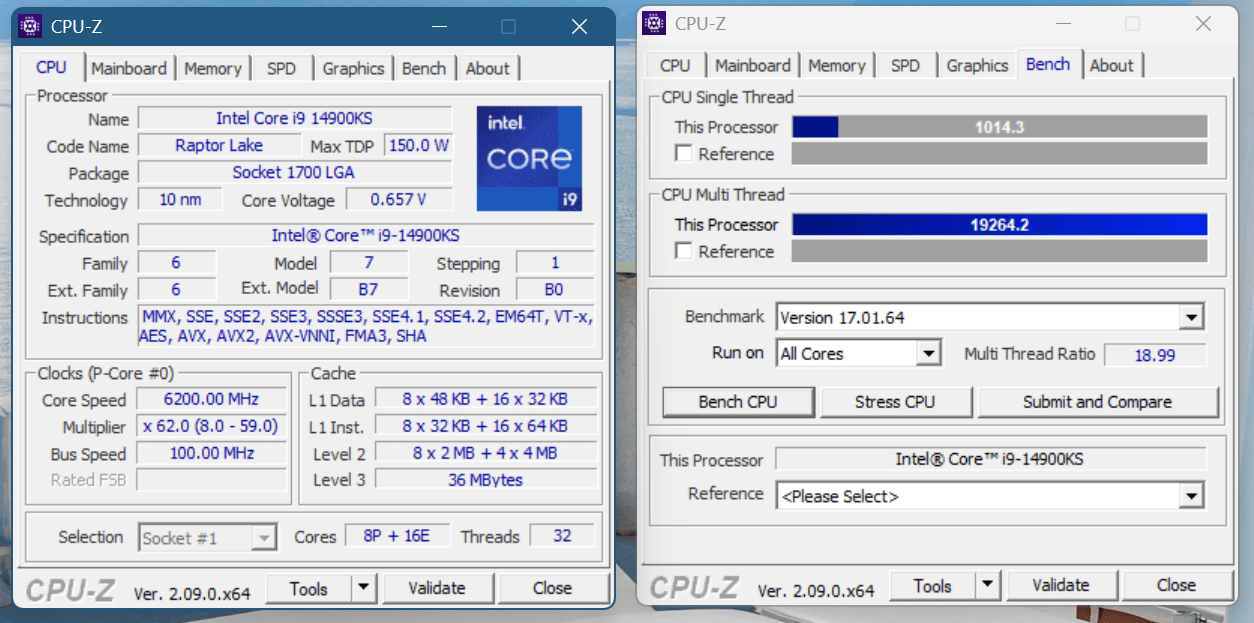The width and height of the screenshot is (1254, 623).
Task: Click Tools button in right Bench window
Action: (x=932, y=585)
